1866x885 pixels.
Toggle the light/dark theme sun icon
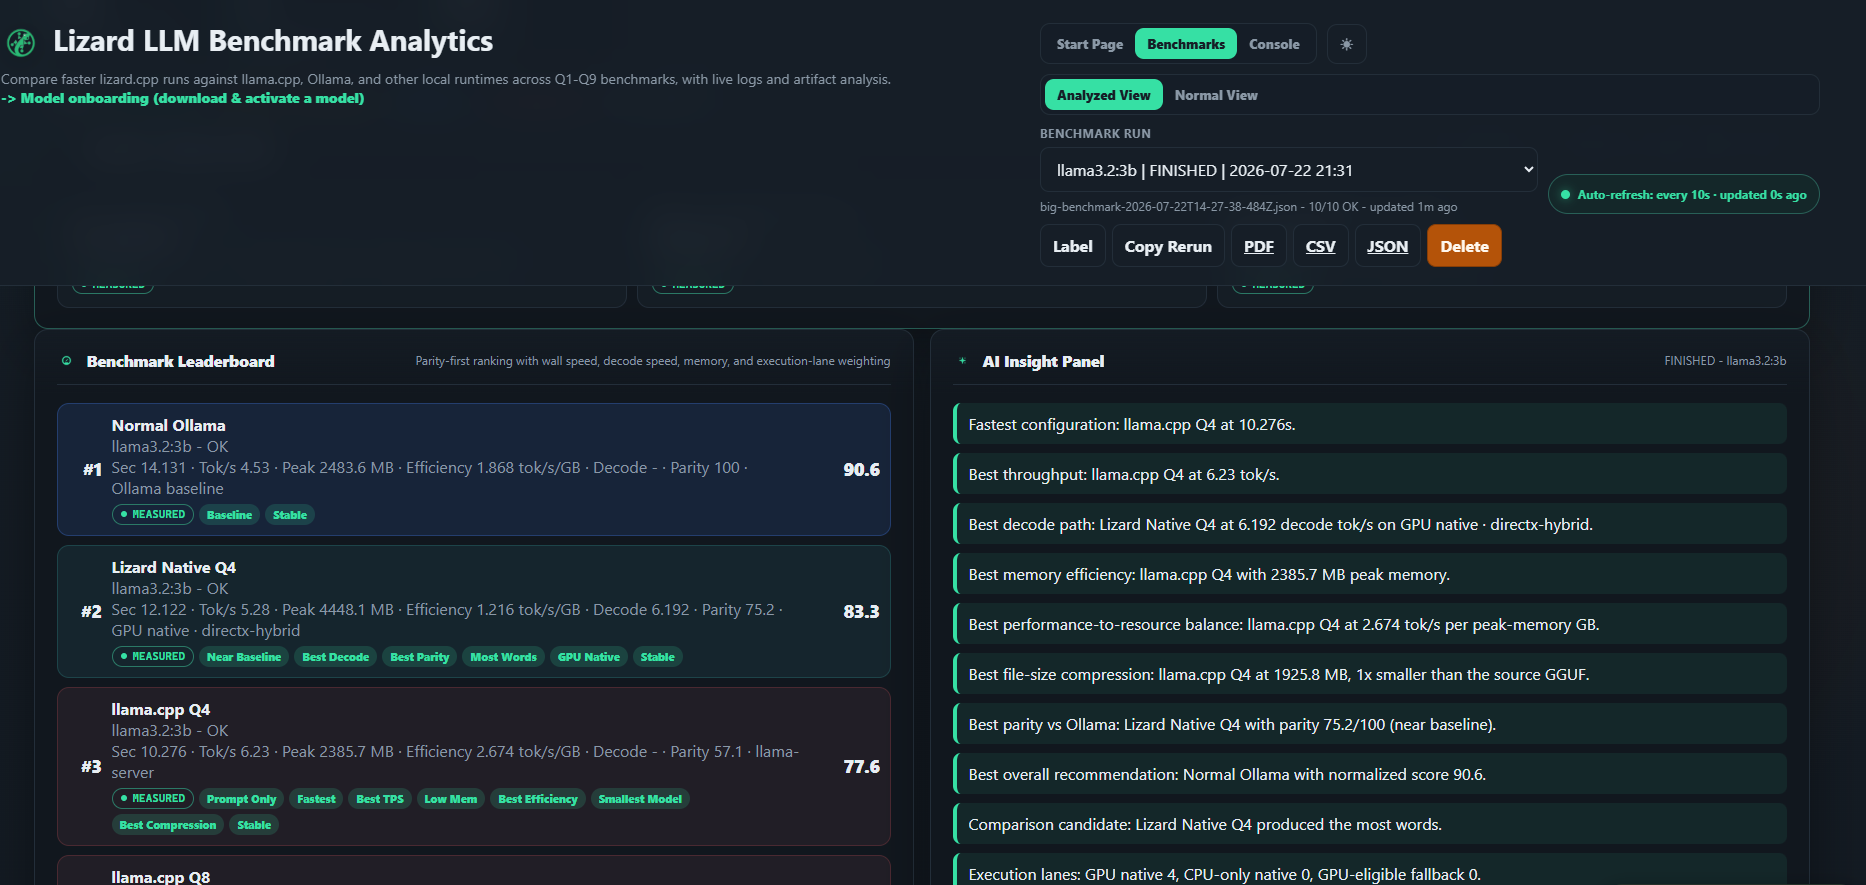pyautogui.click(x=1346, y=44)
